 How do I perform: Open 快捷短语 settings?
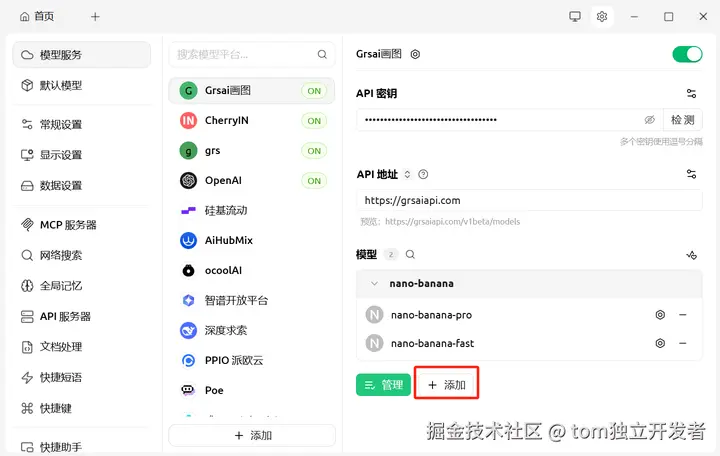(81, 377)
